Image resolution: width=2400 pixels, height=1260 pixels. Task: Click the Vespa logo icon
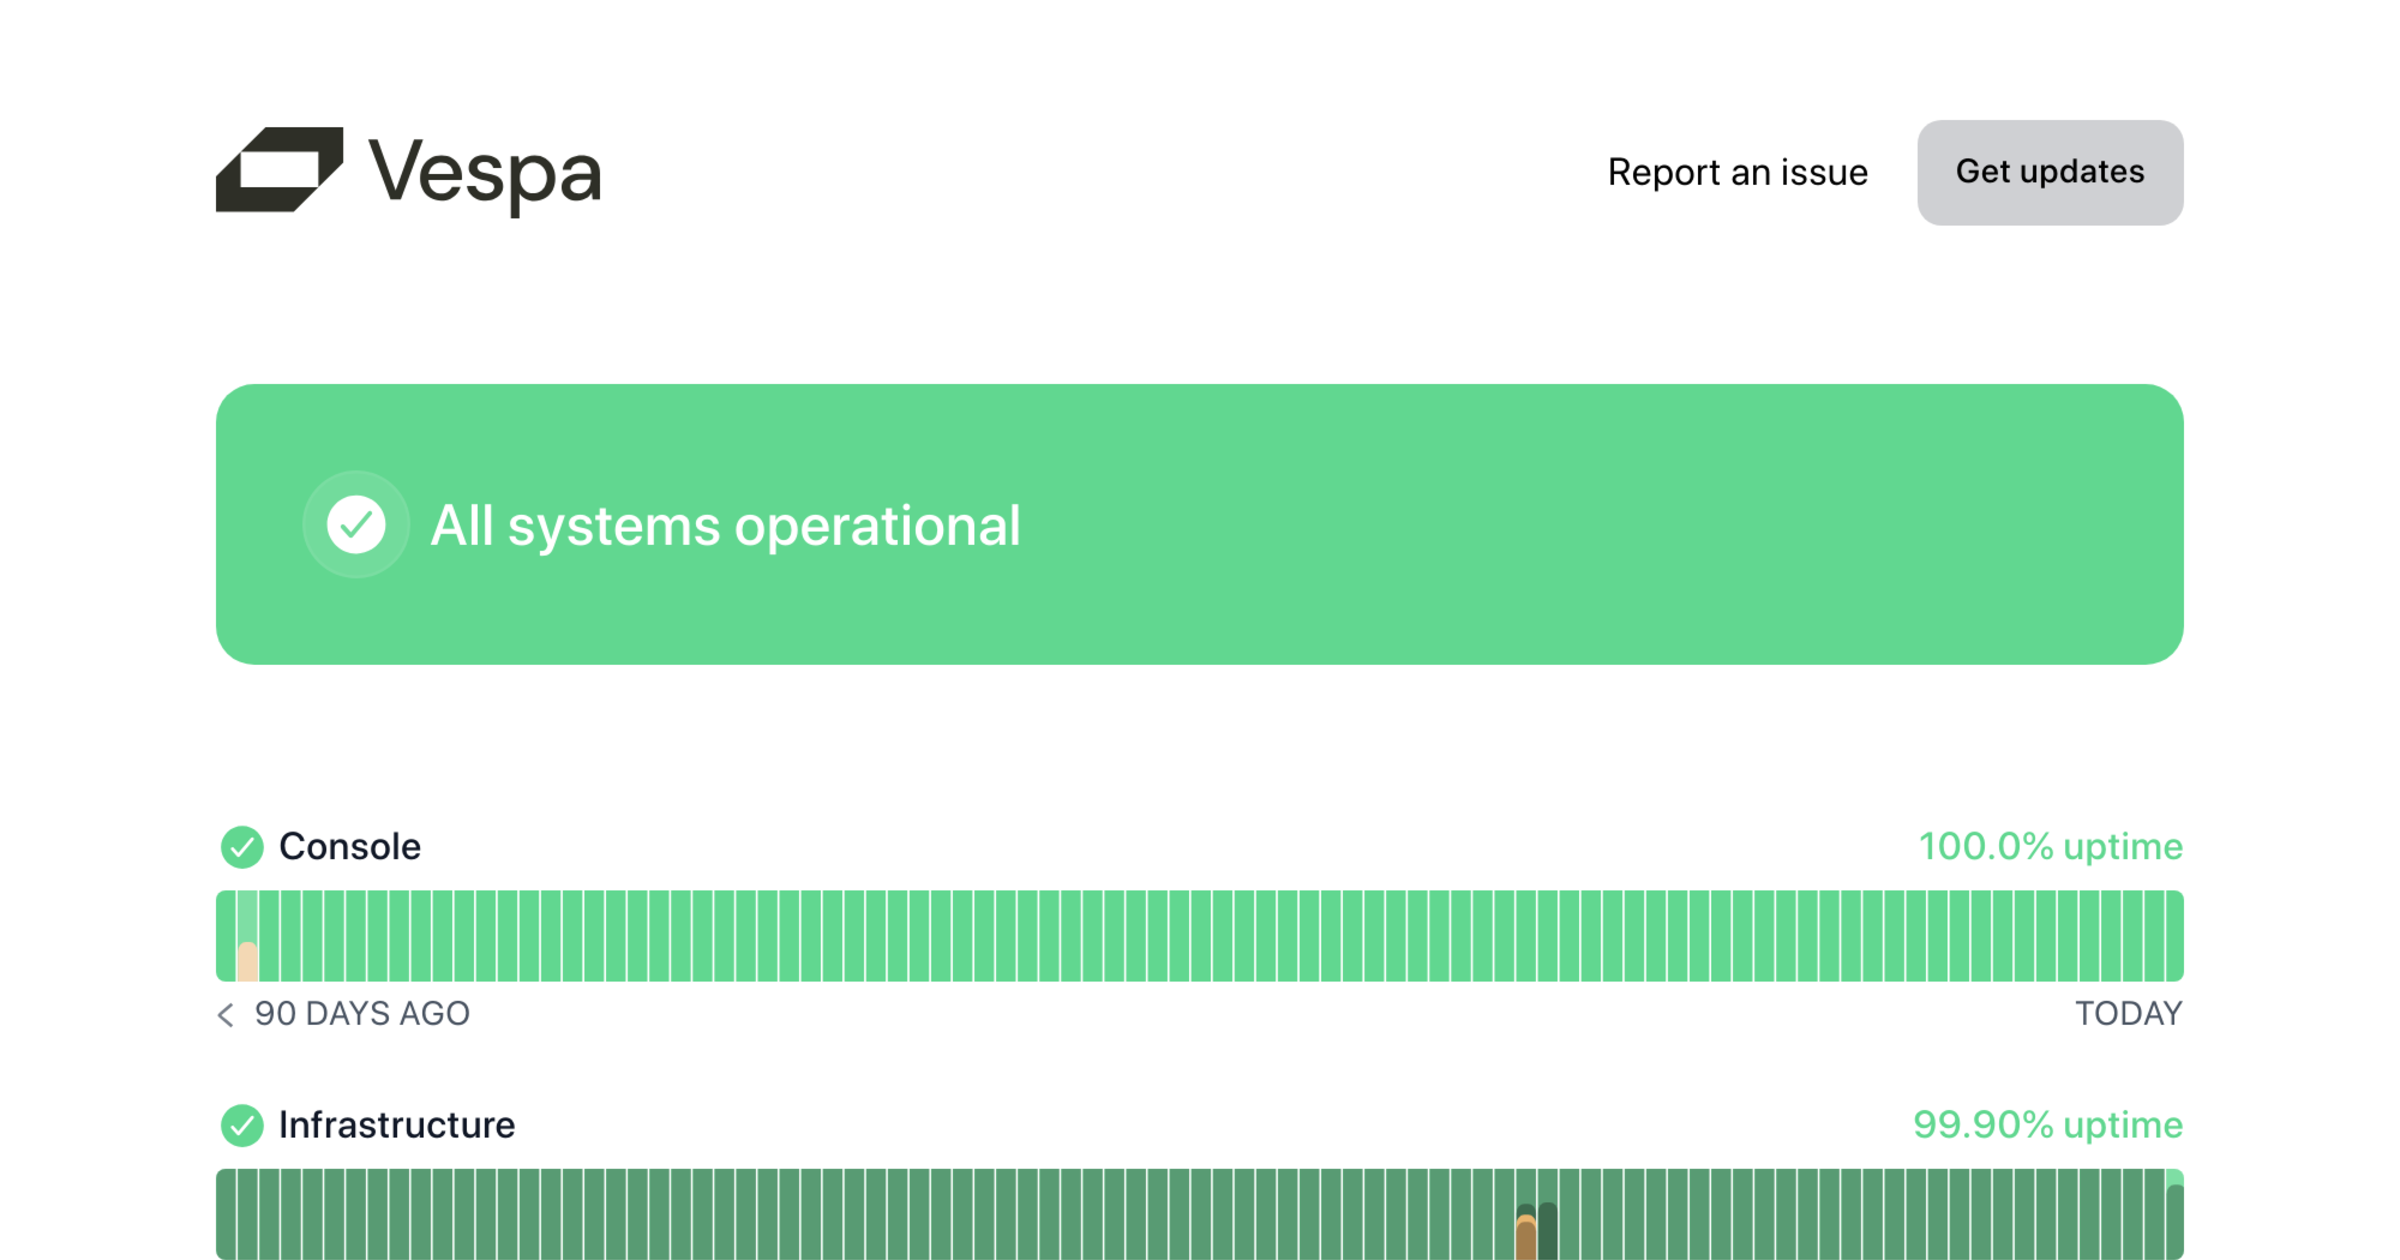tap(279, 170)
